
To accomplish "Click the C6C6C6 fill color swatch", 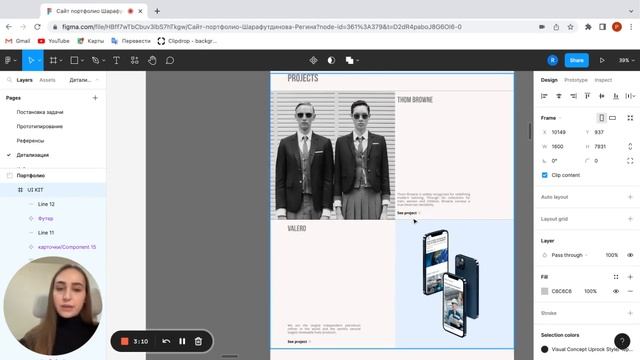I will pyautogui.click(x=544, y=291).
